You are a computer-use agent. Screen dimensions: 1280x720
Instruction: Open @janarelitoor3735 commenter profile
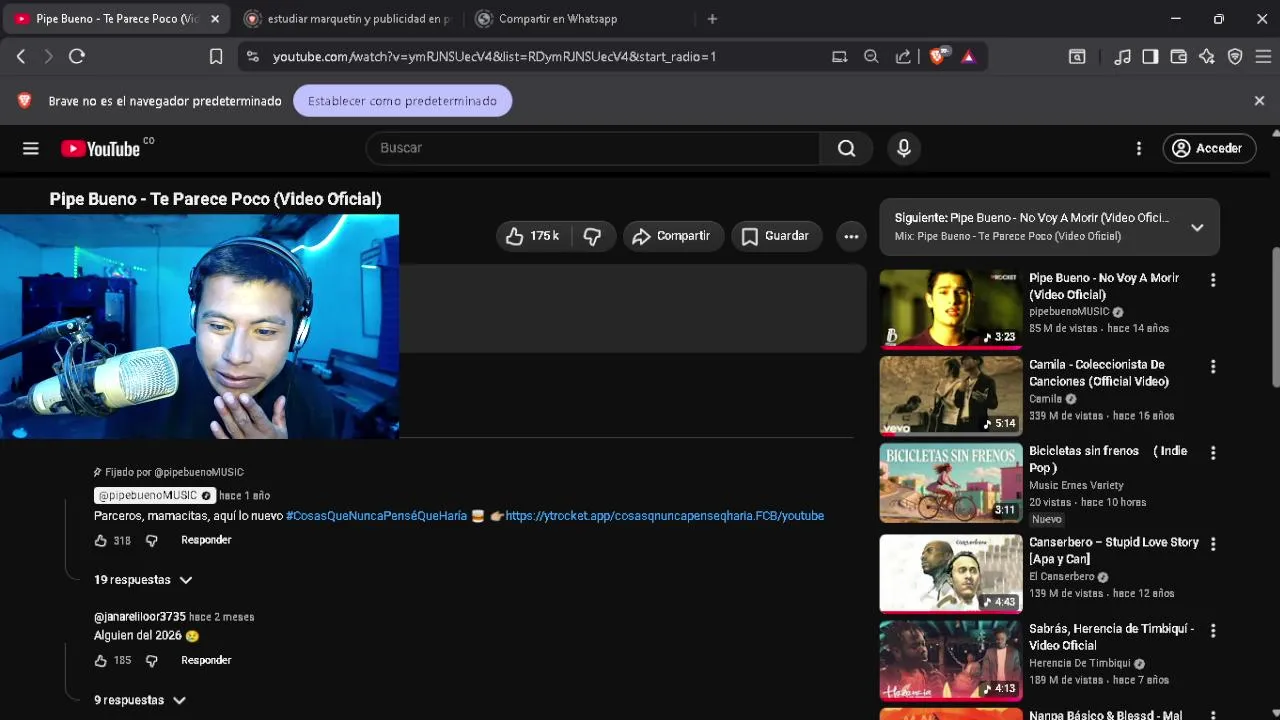click(x=140, y=617)
